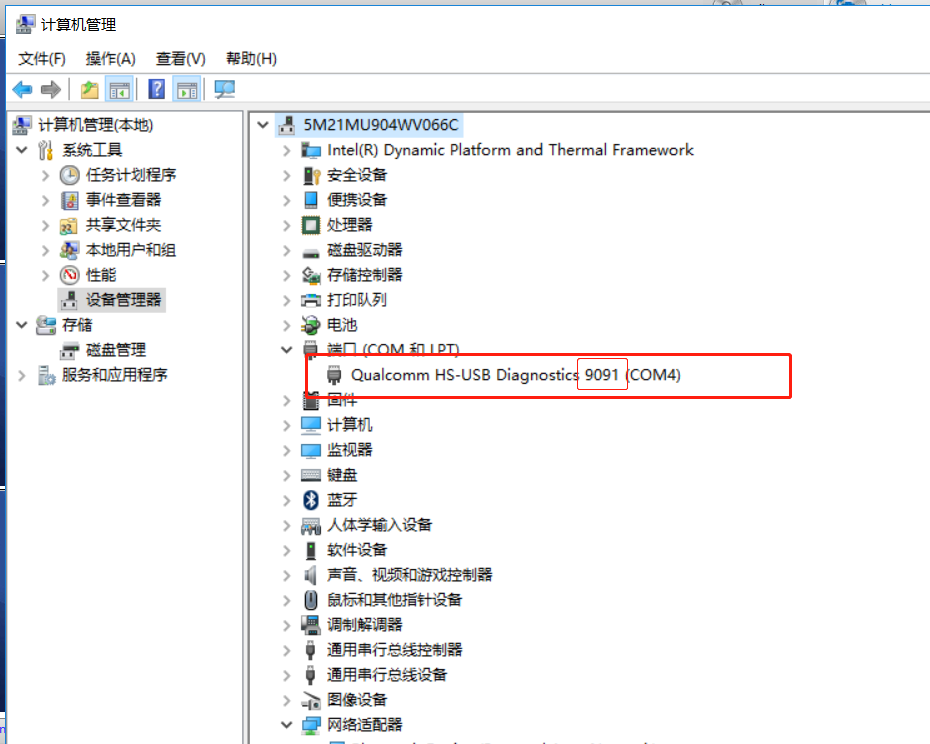930x744 pixels.
Task: Expand the 任务计划程序 node
Action: pyautogui.click(x=45, y=175)
